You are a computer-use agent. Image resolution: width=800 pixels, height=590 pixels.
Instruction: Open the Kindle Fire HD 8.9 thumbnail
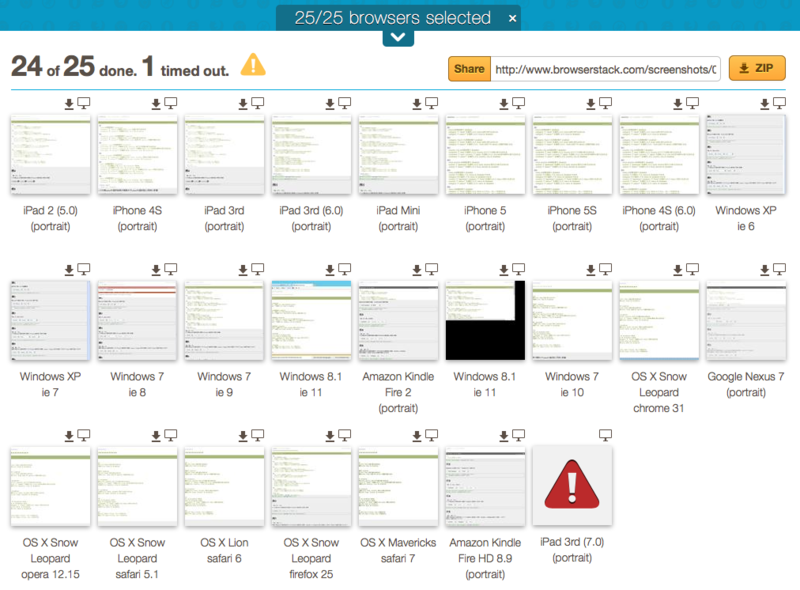point(485,487)
